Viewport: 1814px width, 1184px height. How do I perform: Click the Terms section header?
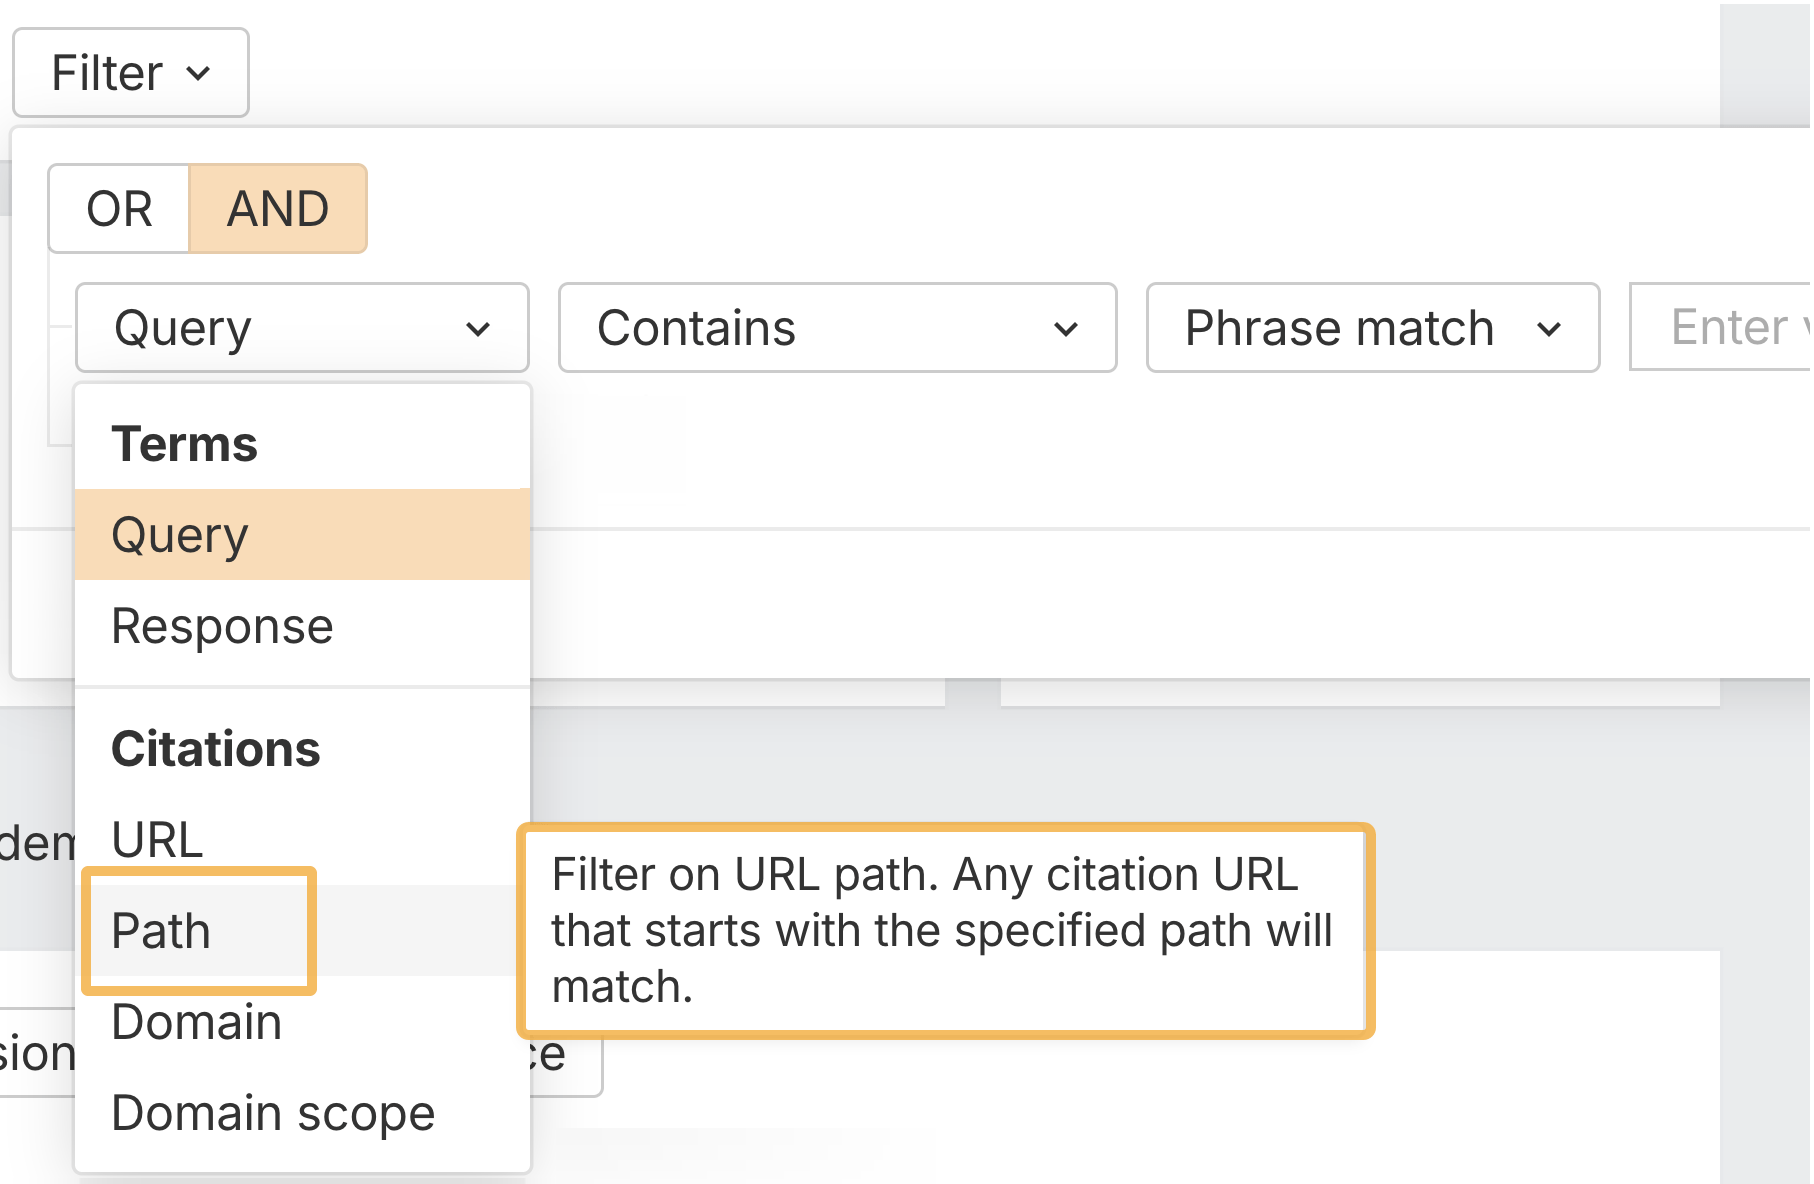185,443
